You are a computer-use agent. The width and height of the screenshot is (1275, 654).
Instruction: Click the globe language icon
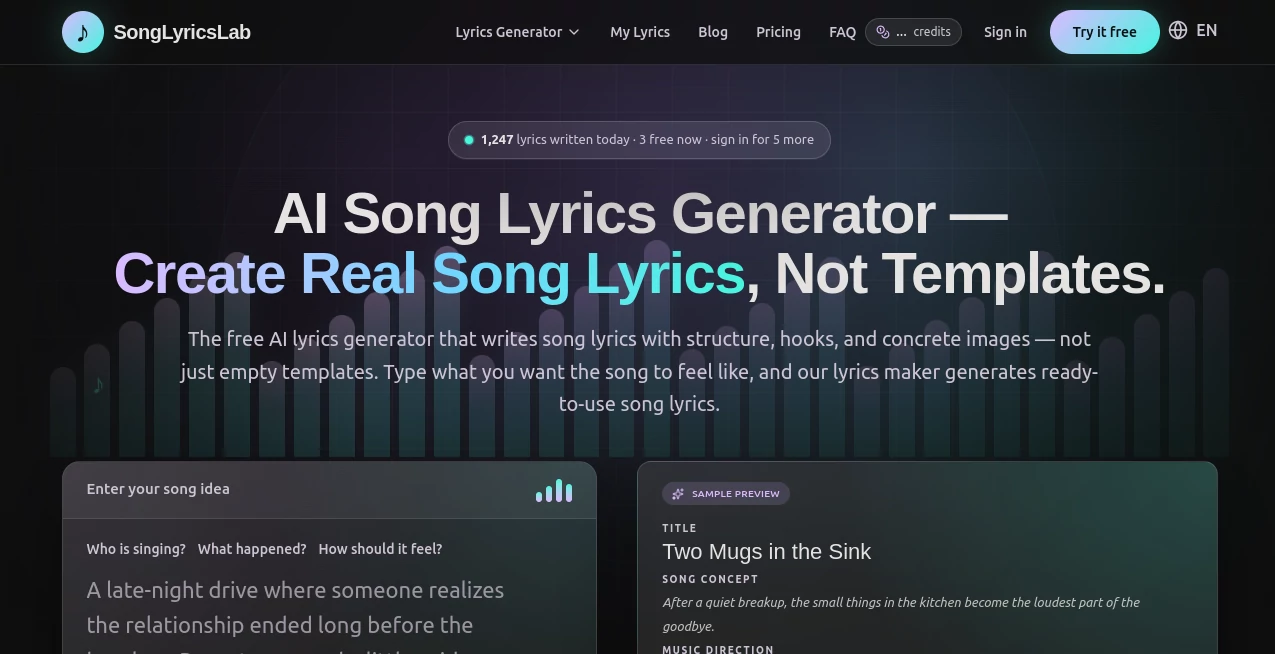coord(1178,30)
